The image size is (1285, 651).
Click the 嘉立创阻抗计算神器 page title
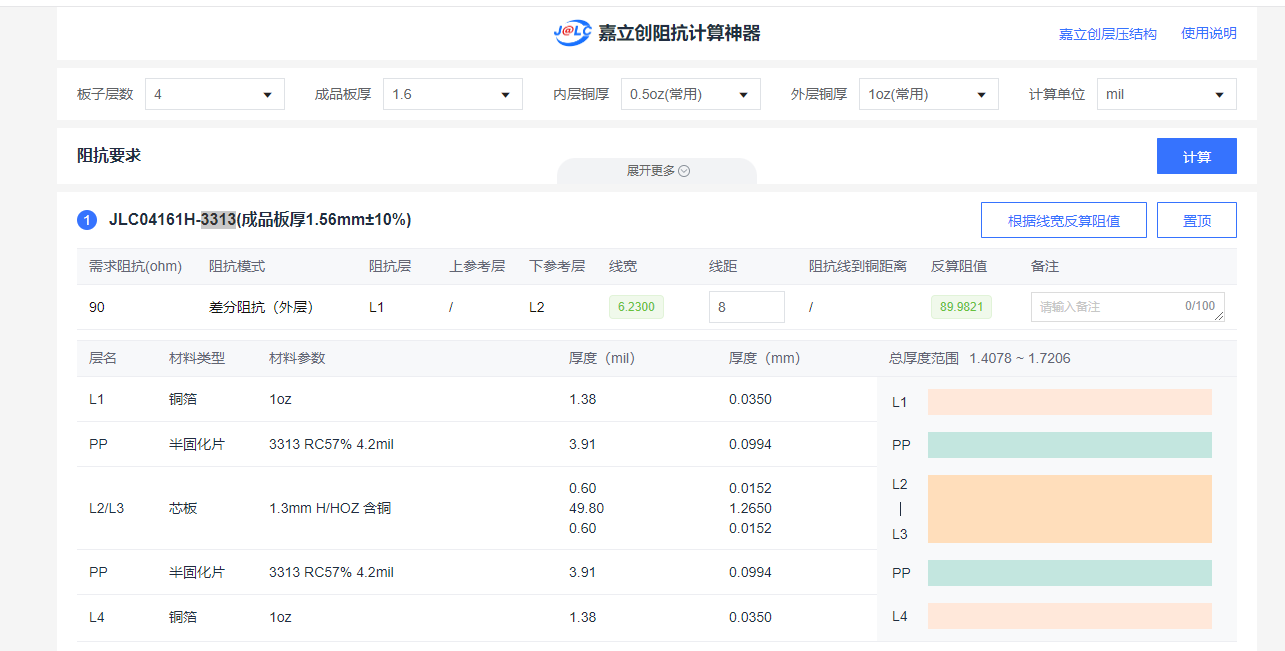679,33
